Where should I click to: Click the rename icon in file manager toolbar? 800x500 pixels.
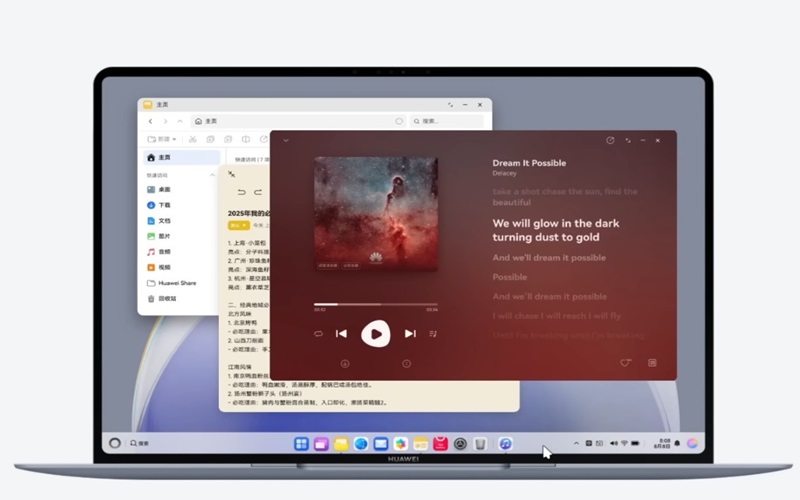pos(246,139)
